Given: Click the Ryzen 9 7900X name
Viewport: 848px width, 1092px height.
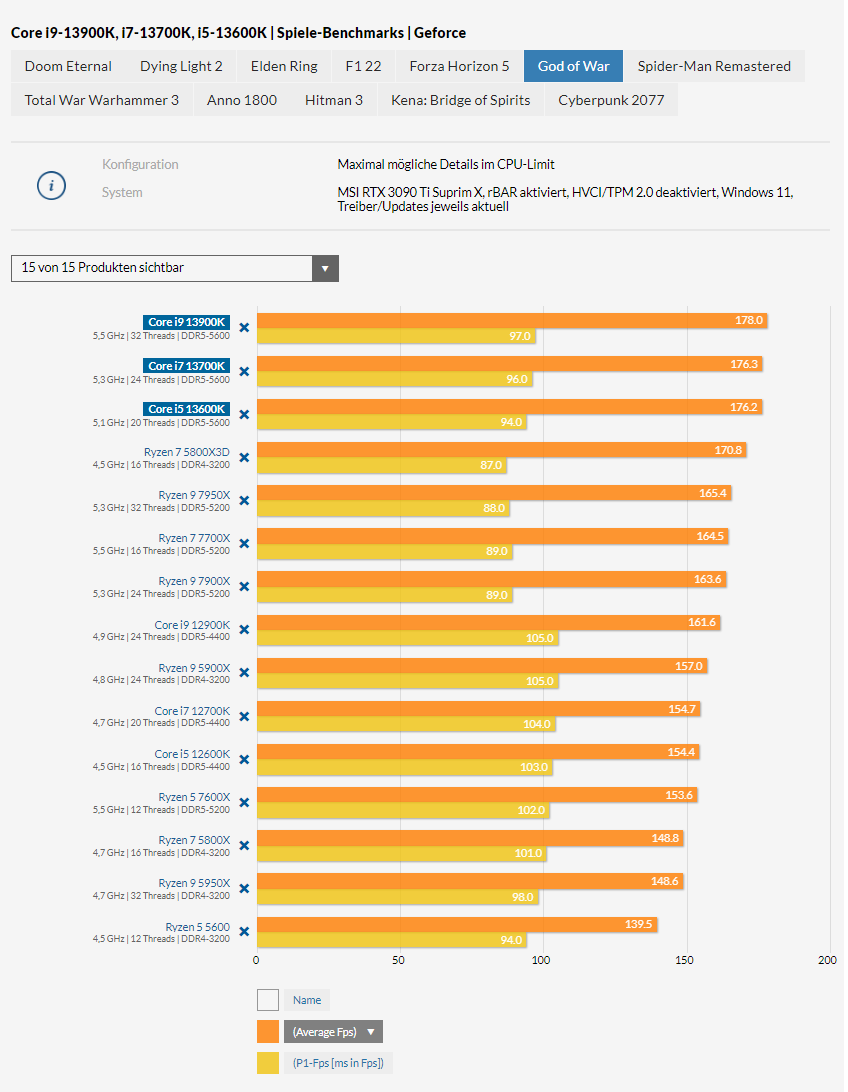Looking at the screenshot, I should [x=194, y=581].
